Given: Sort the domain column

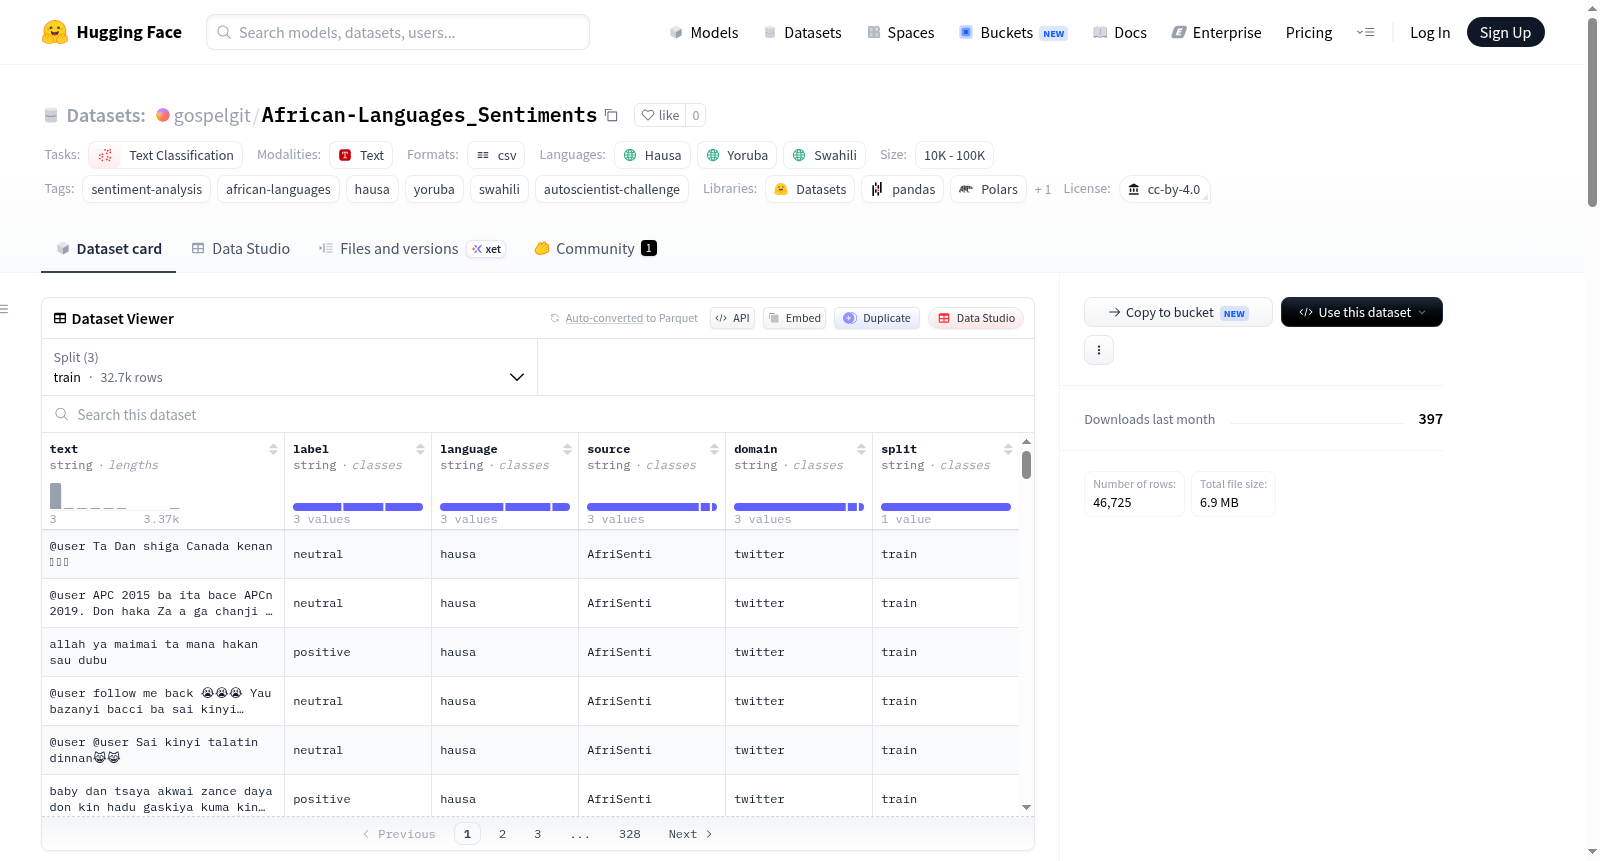Looking at the screenshot, I should pyautogui.click(x=861, y=449).
